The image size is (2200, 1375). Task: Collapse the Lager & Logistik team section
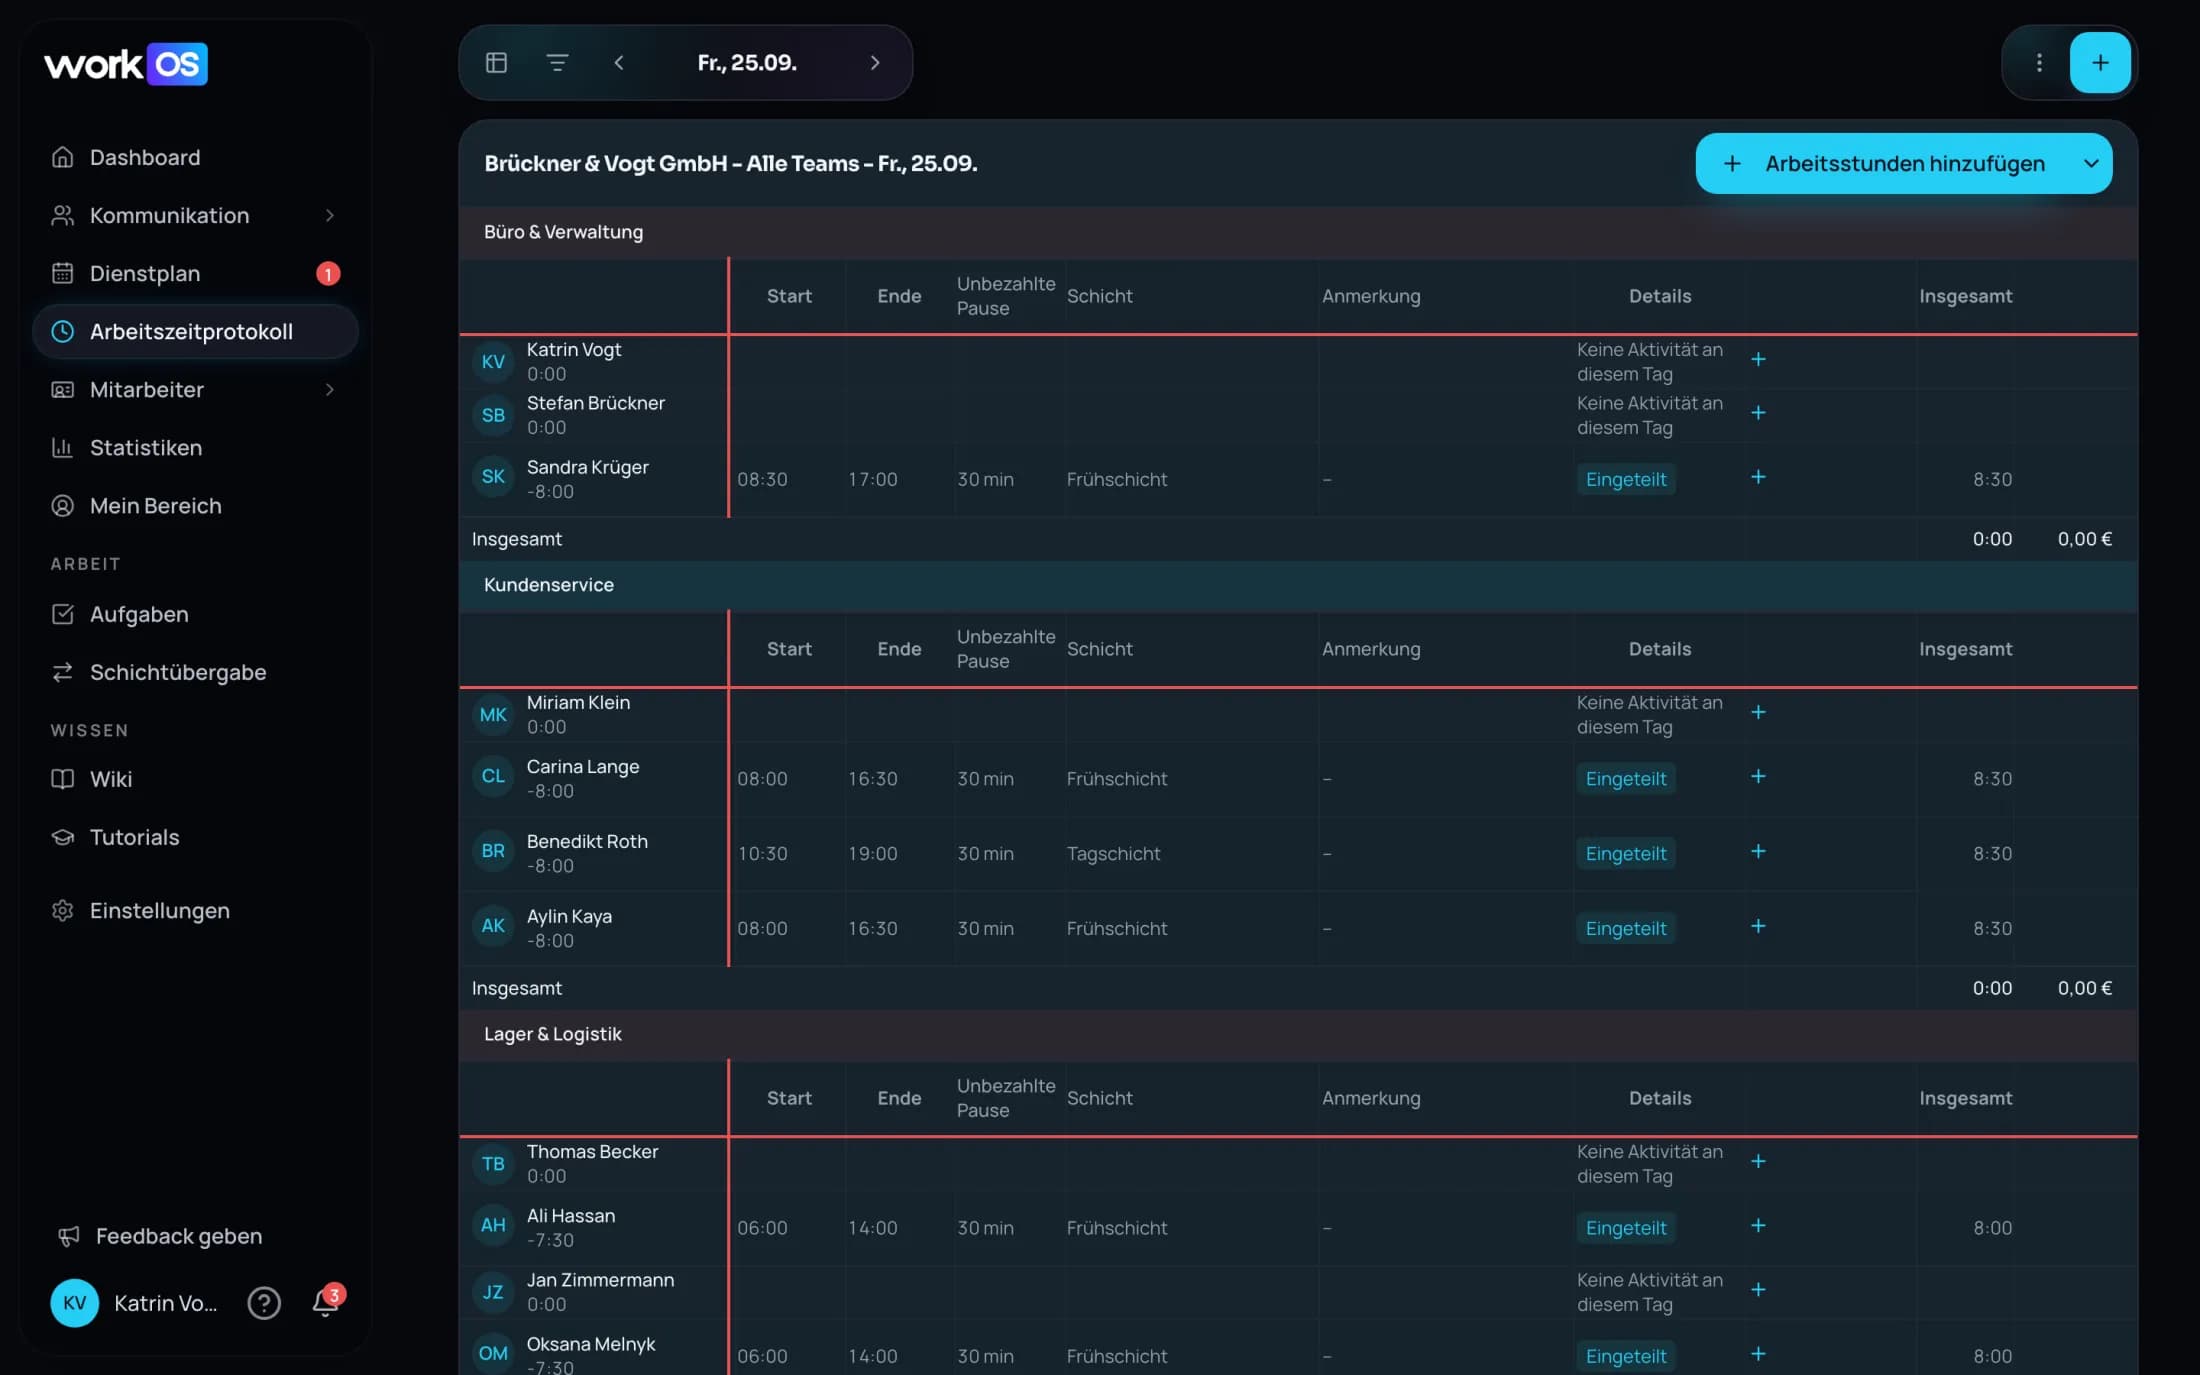point(1298,1034)
